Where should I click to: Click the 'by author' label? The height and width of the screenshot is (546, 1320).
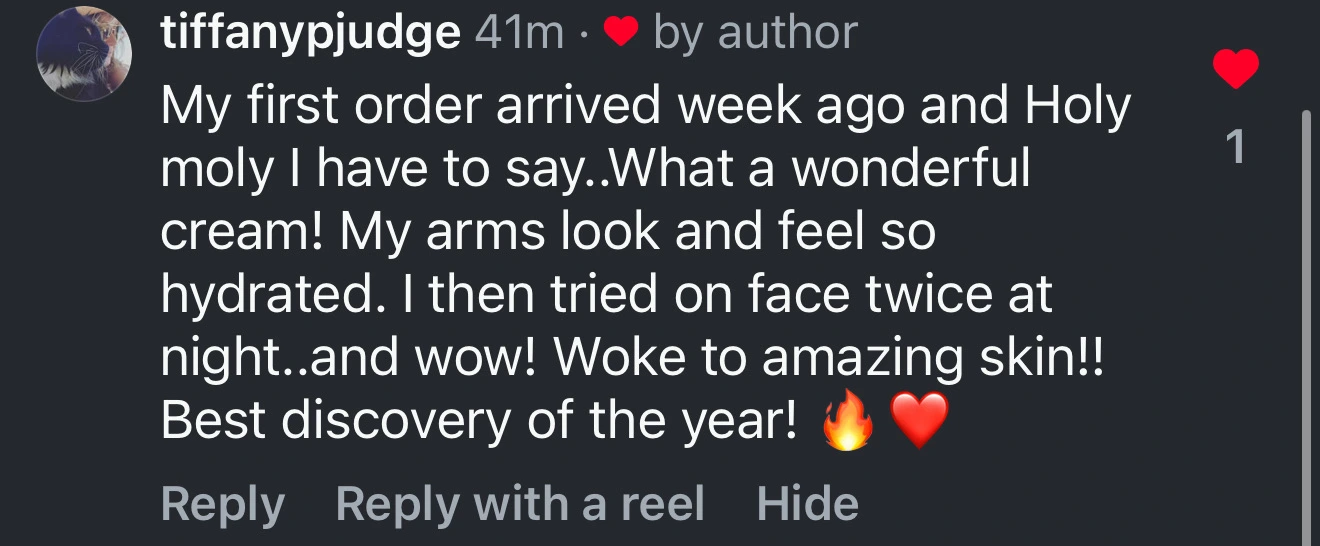click(755, 35)
